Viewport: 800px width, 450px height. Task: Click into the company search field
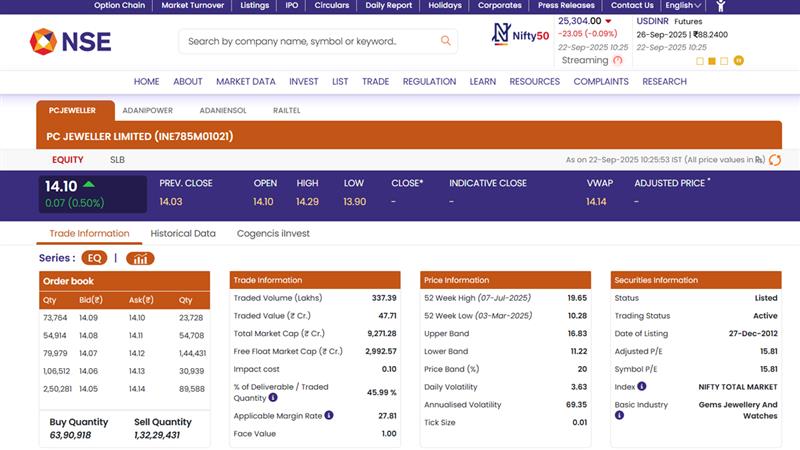tap(310, 41)
